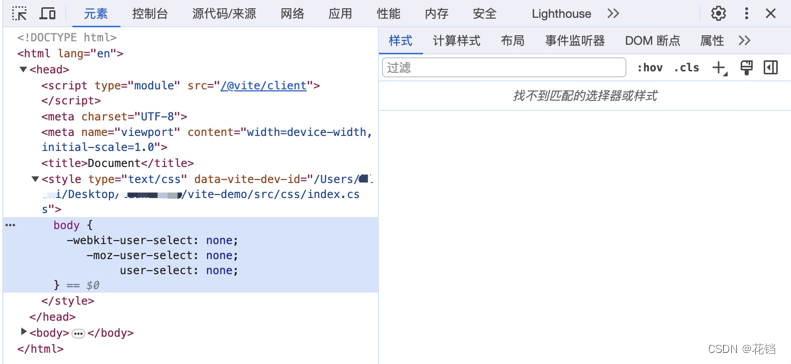Toggle rendering emulation paintbrush icon
The height and width of the screenshot is (364, 791).
click(x=747, y=68)
